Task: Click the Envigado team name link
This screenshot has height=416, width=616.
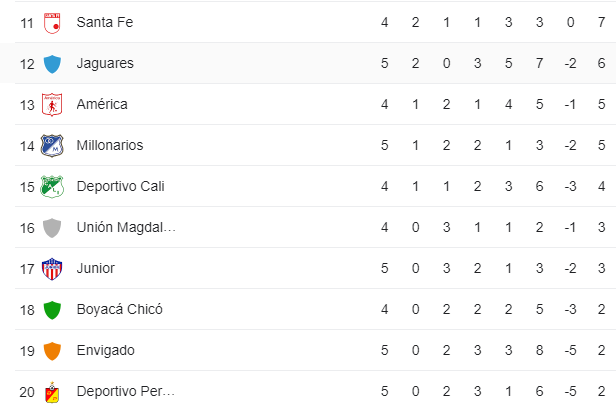Action: [106, 350]
